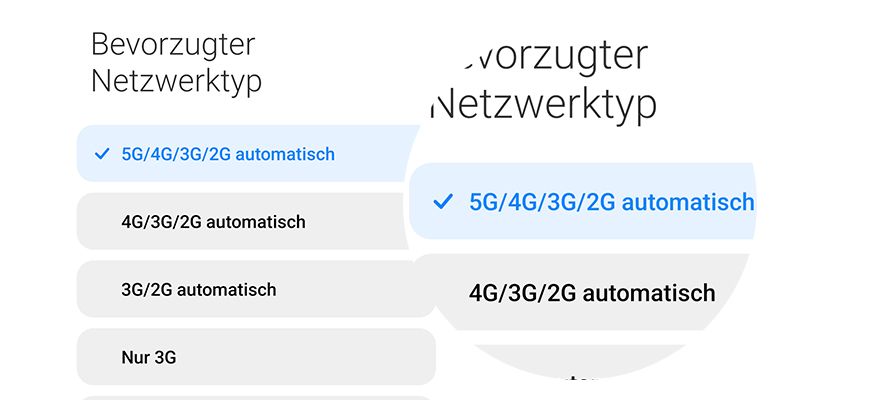Tap the magnified 4G/3G/2G automatisch label
879x400 pixels.
click(592, 293)
